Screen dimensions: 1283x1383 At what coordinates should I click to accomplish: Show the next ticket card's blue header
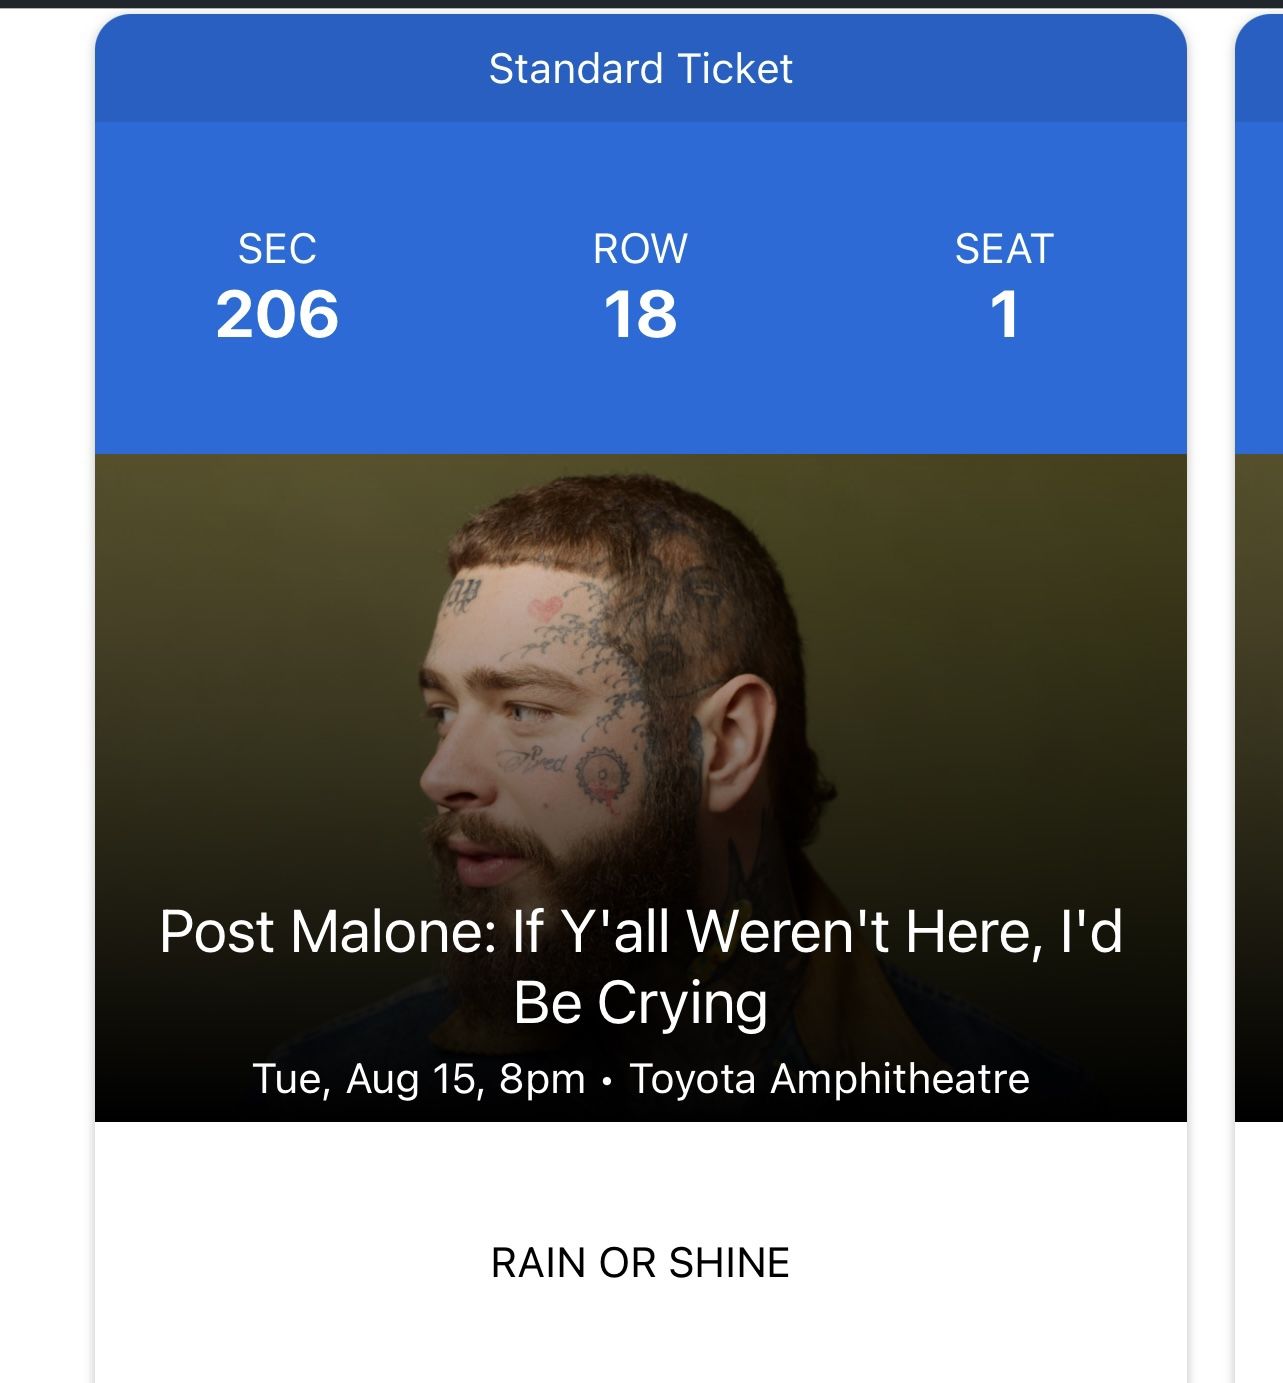coord(1260,69)
